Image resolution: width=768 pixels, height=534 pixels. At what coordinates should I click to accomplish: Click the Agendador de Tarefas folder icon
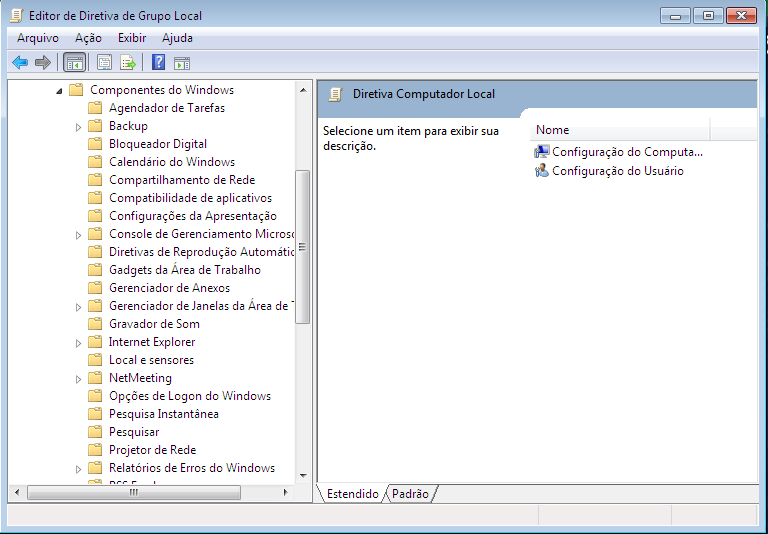[95, 108]
